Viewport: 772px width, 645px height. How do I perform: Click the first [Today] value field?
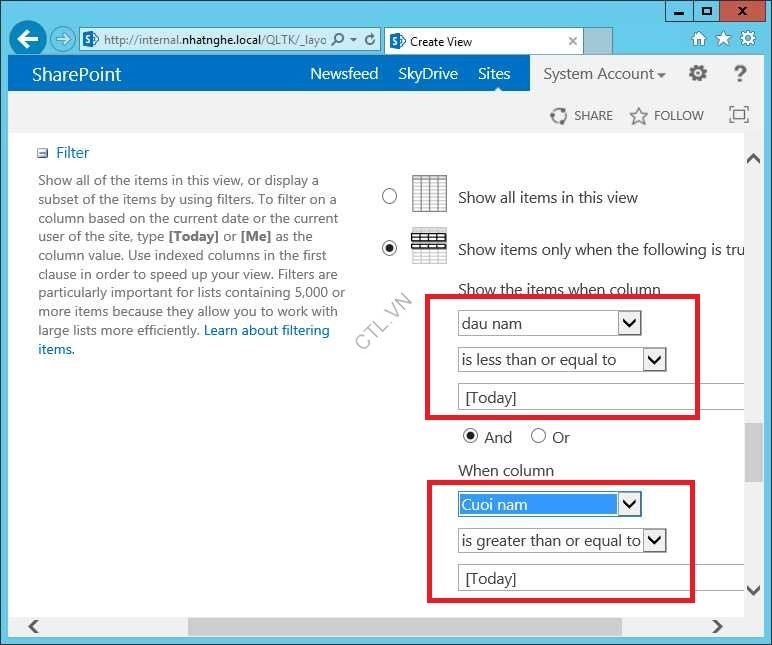click(600, 397)
